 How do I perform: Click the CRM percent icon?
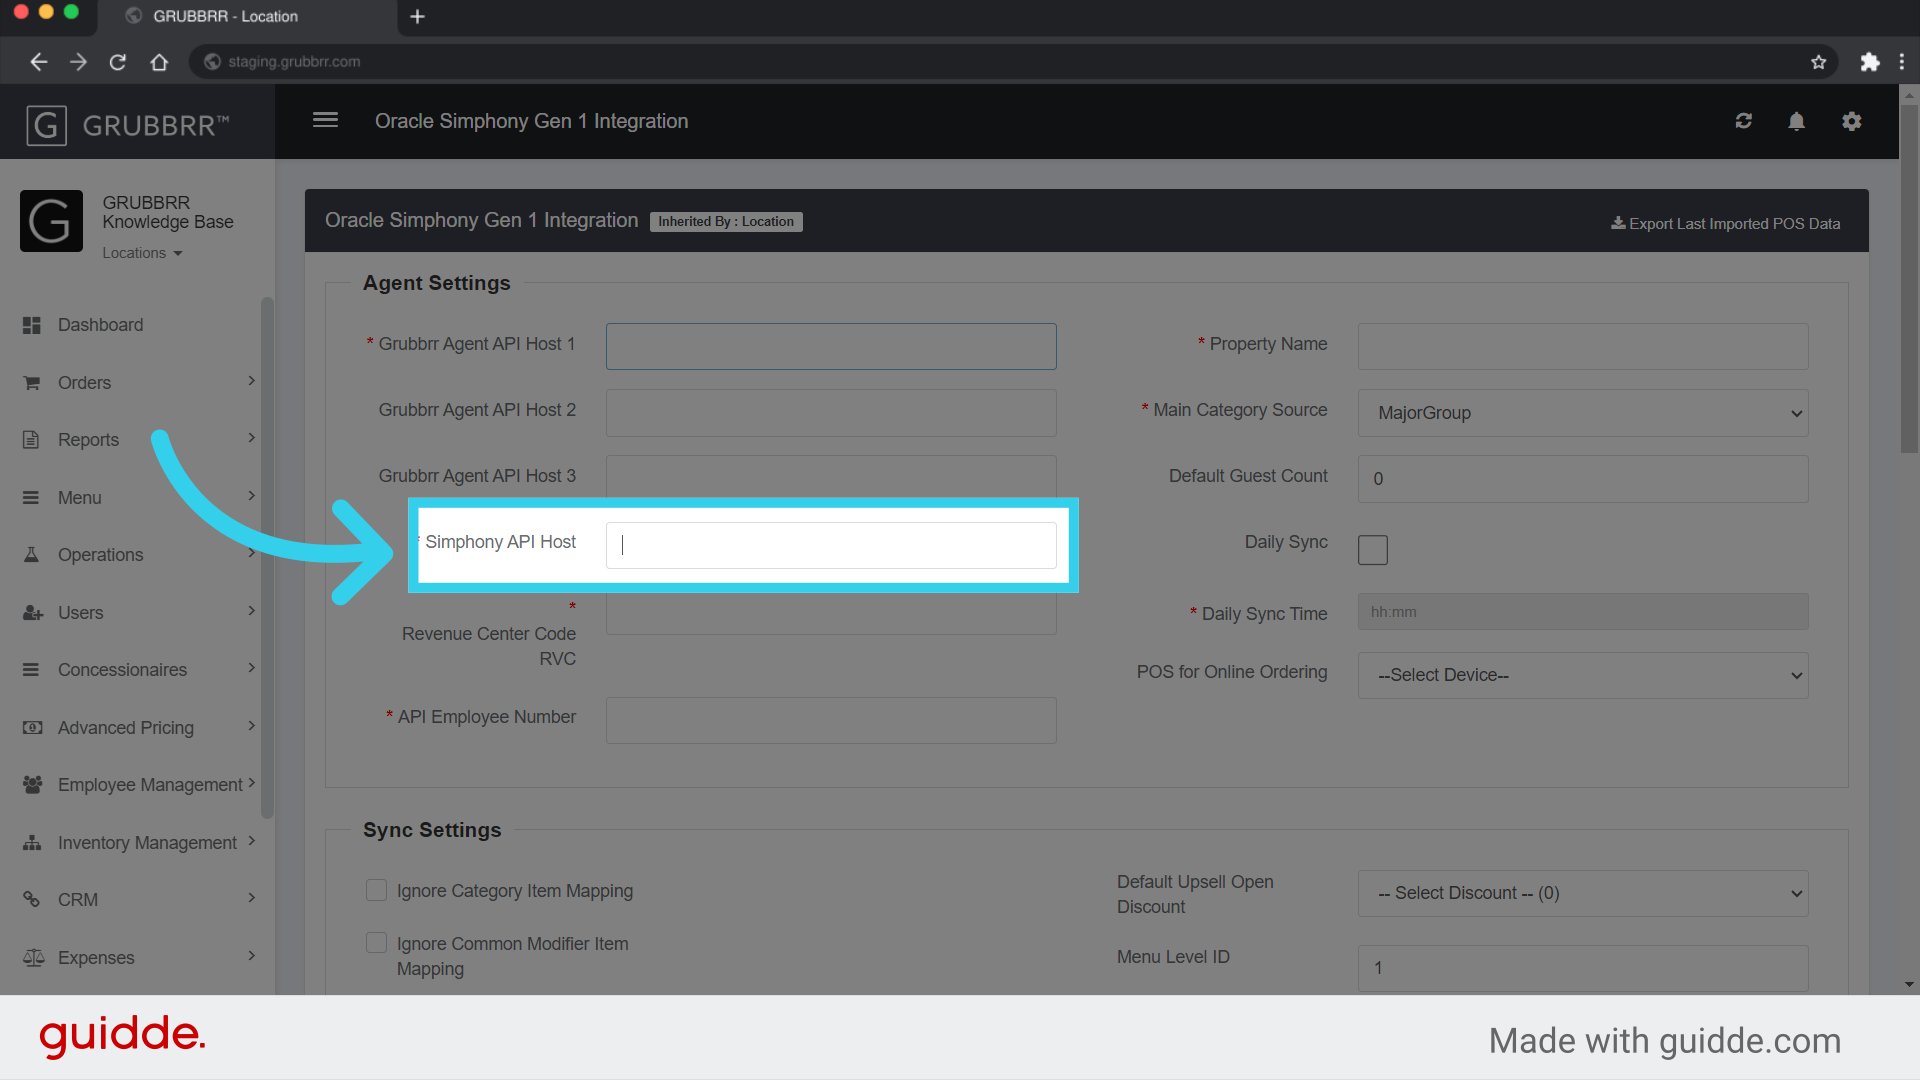tap(32, 900)
